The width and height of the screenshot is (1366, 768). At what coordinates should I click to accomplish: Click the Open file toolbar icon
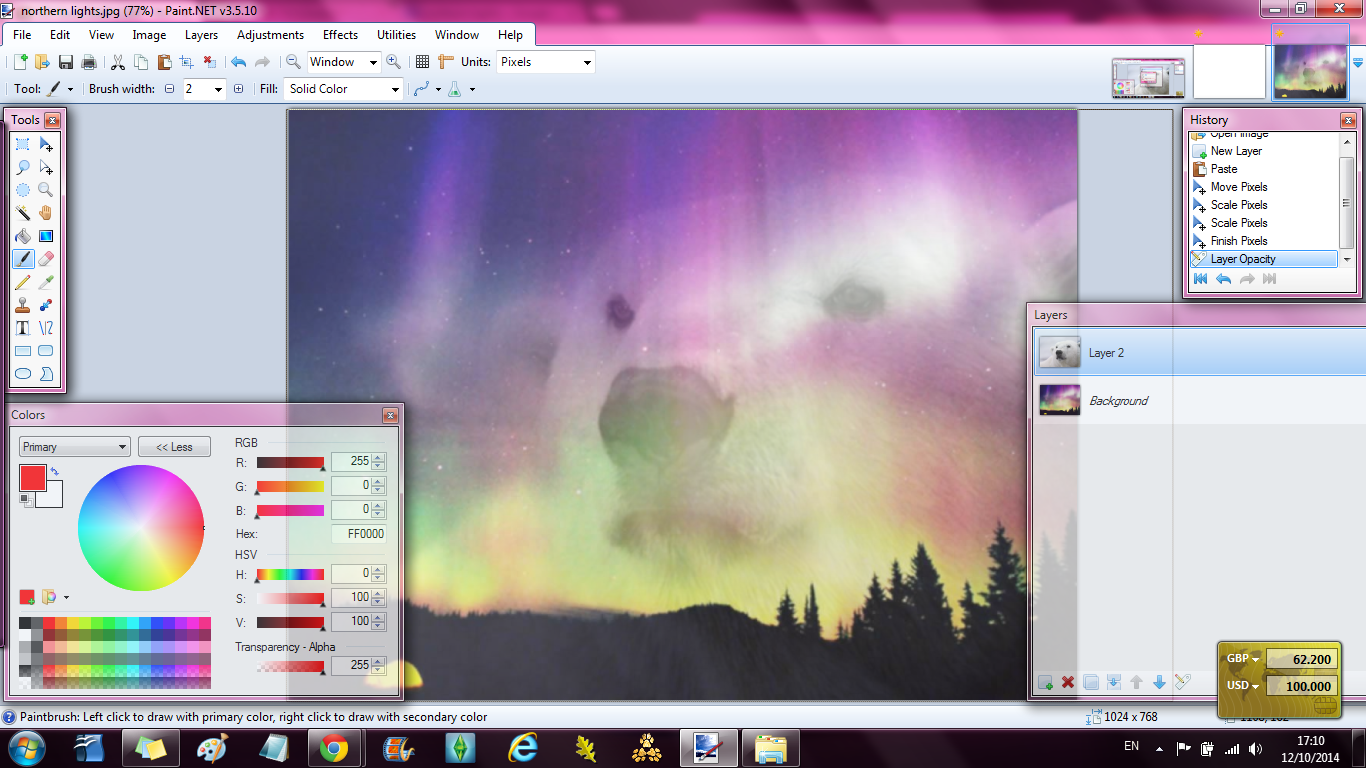[42, 62]
